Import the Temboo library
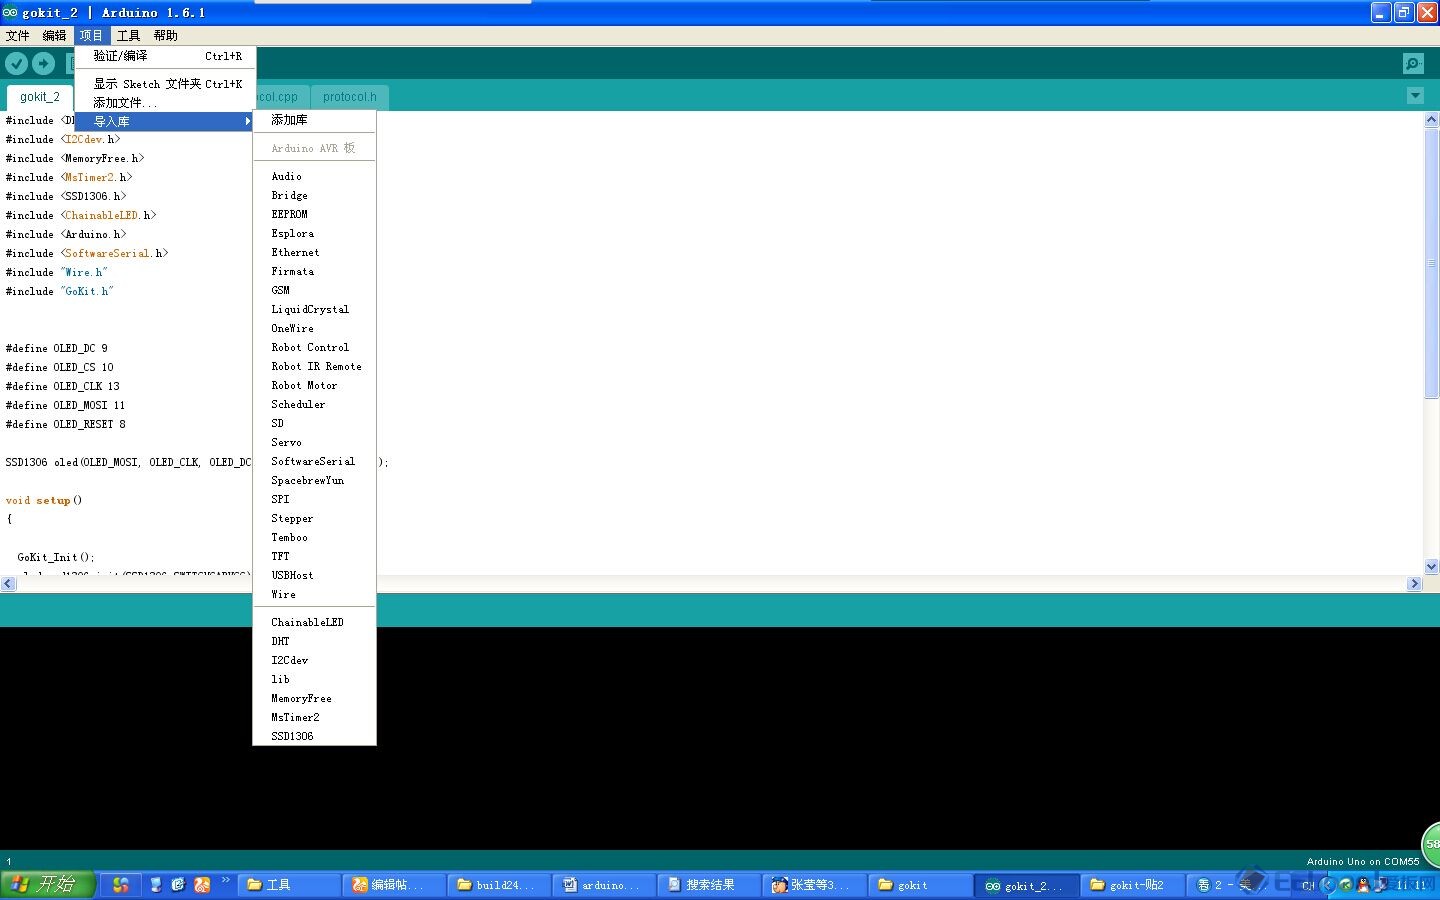 (314, 537)
